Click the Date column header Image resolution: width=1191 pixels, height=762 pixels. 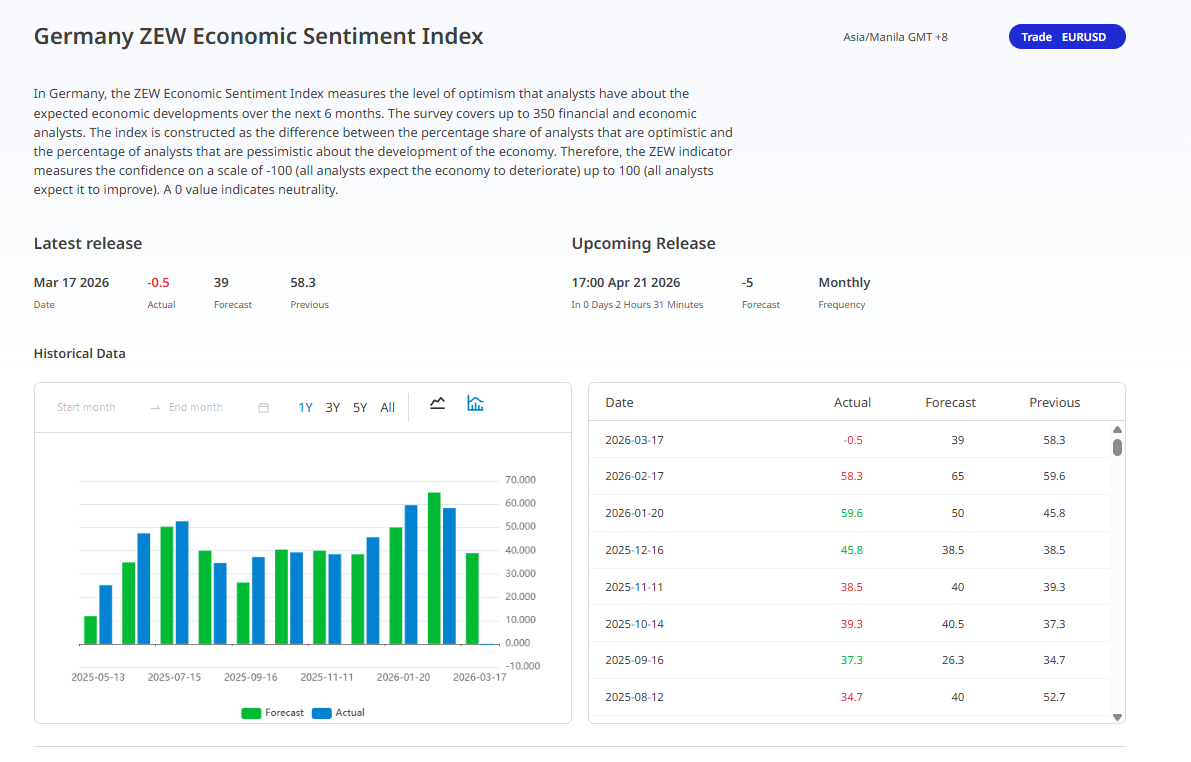pyautogui.click(x=620, y=403)
